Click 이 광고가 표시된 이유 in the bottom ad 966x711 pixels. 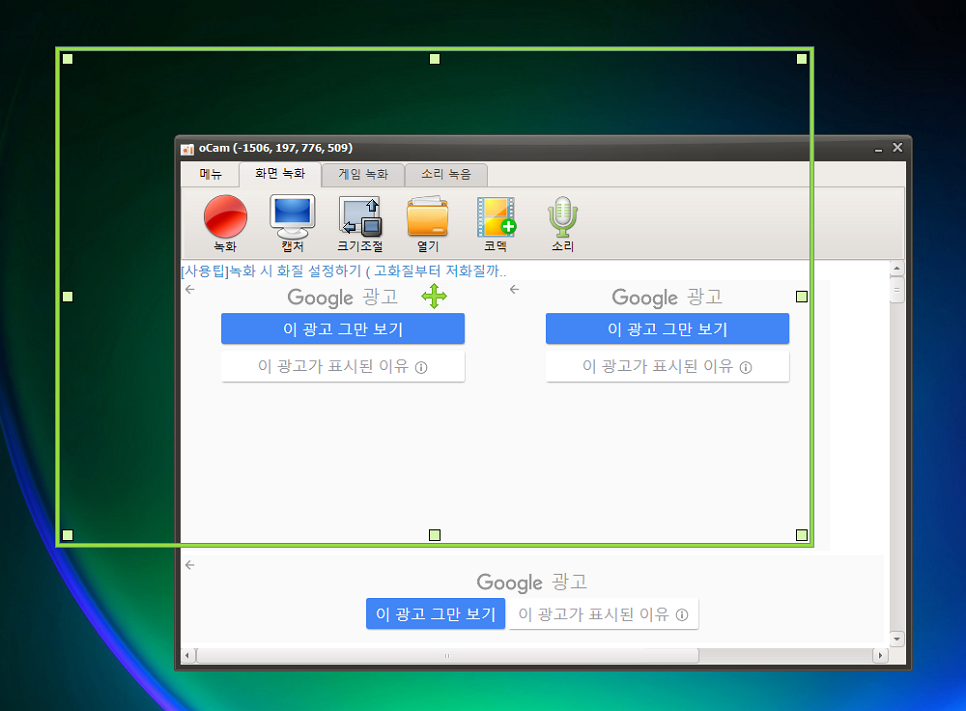click(x=603, y=614)
